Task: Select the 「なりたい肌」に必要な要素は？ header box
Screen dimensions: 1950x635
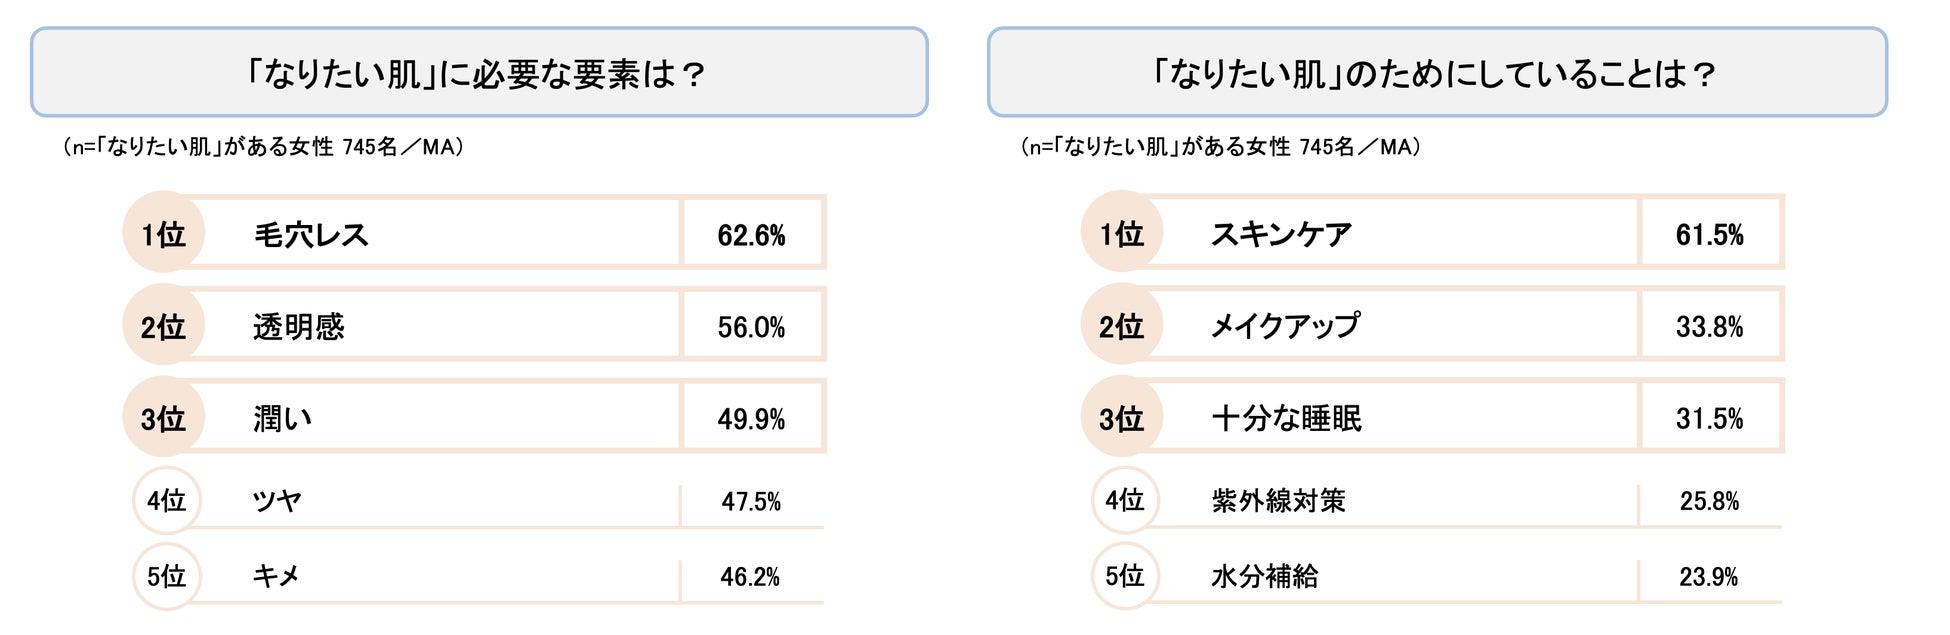Action: coord(479,73)
